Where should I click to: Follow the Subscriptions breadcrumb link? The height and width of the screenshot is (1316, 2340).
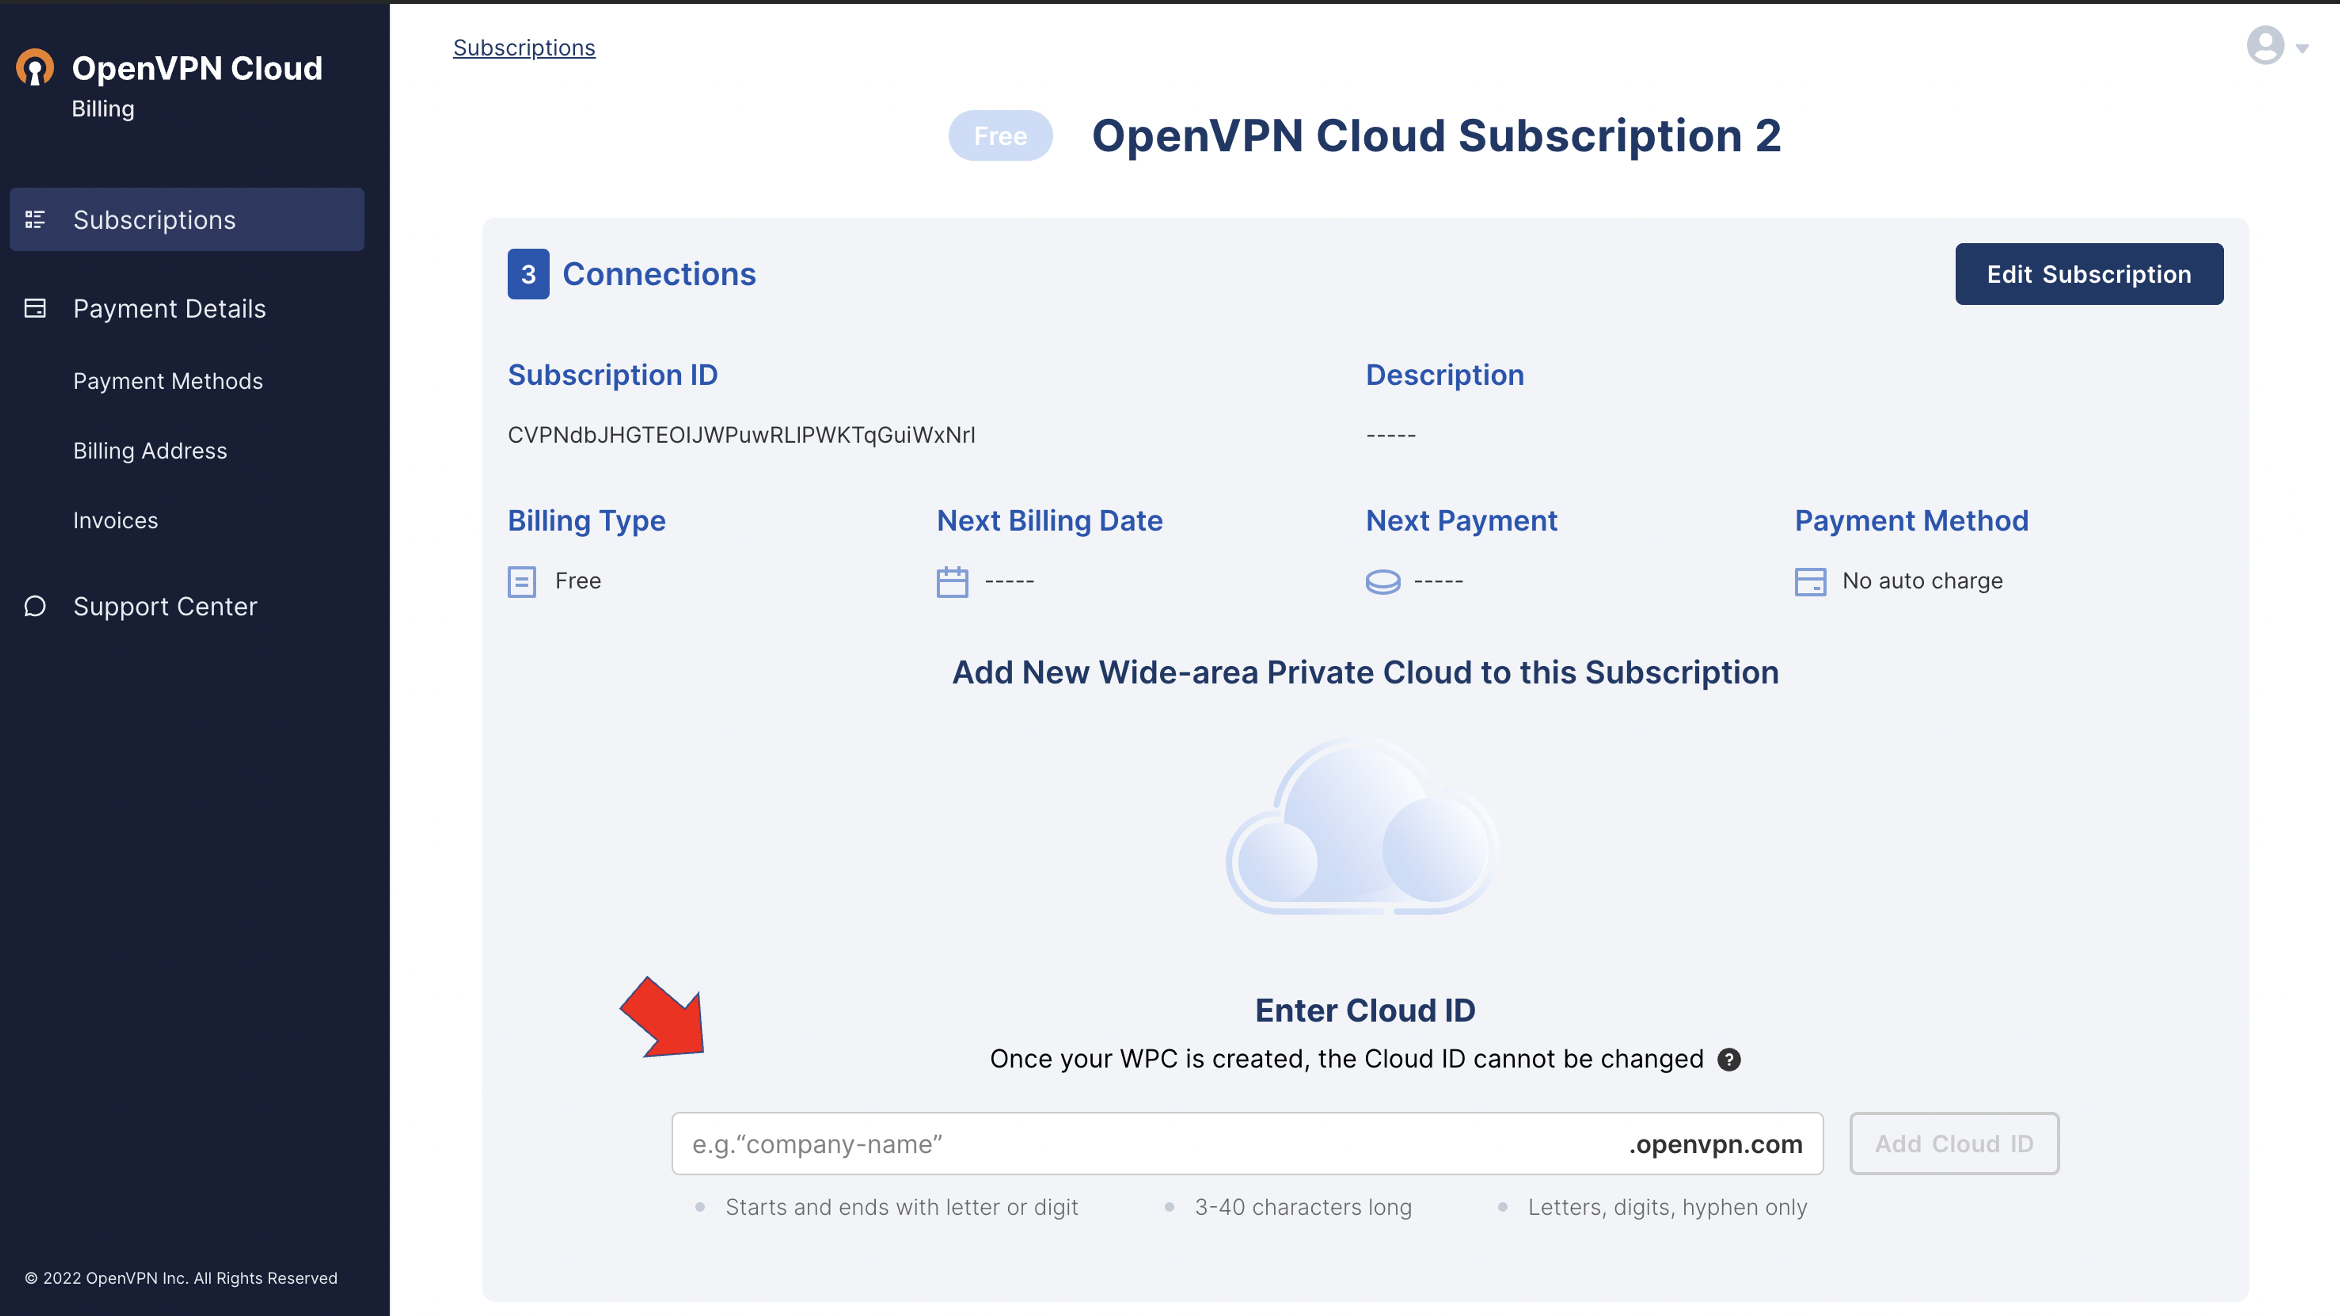524,47
